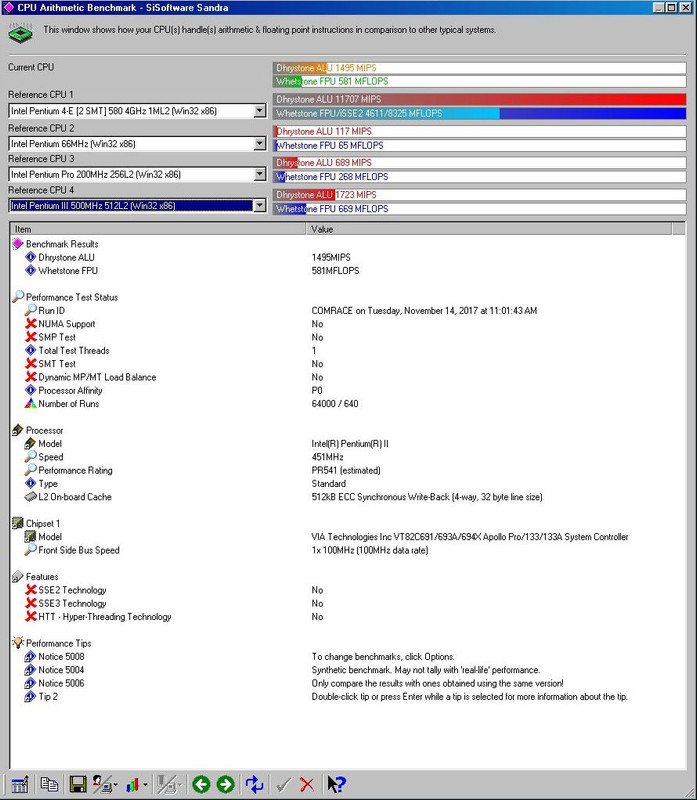Click the Value column header
Image resolution: width=697 pixels, height=800 pixels.
pyautogui.click(x=488, y=229)
